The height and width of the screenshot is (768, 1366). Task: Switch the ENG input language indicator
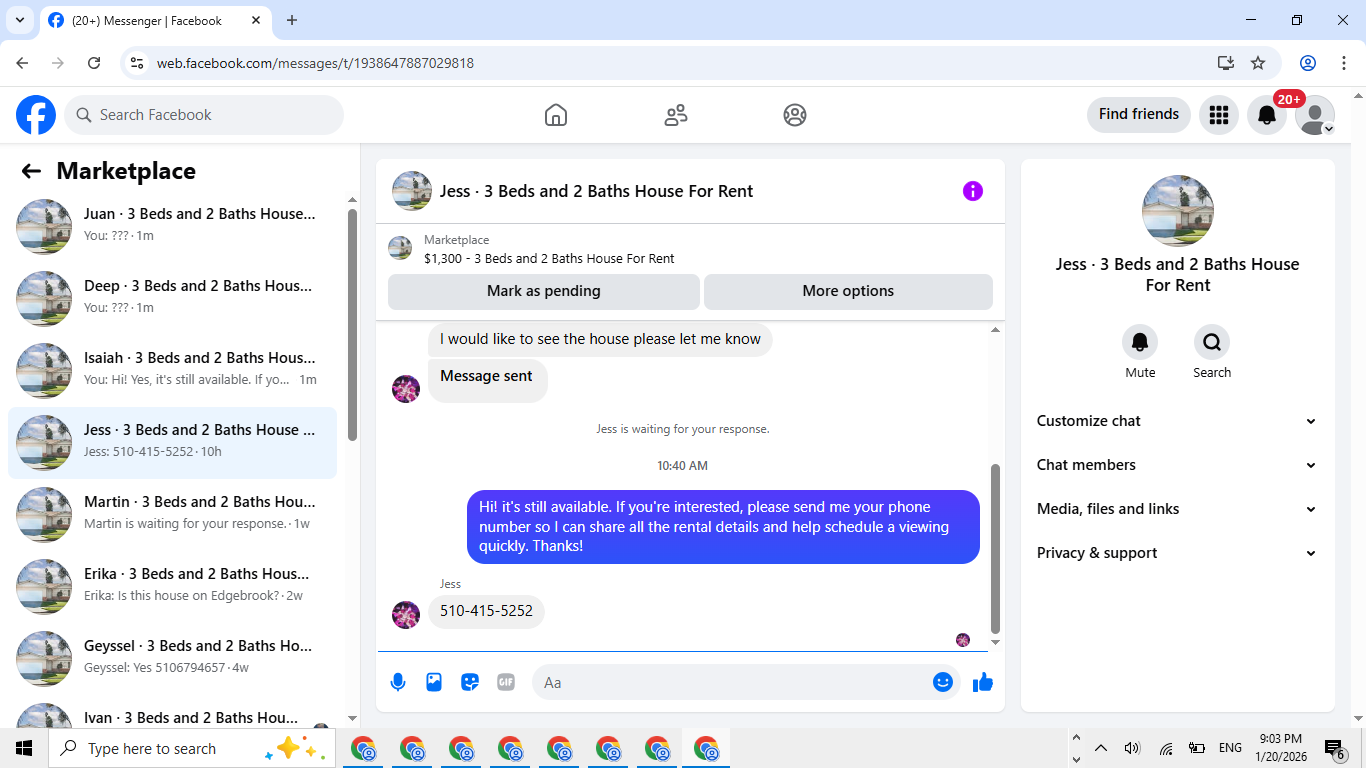coord(1230,748)
